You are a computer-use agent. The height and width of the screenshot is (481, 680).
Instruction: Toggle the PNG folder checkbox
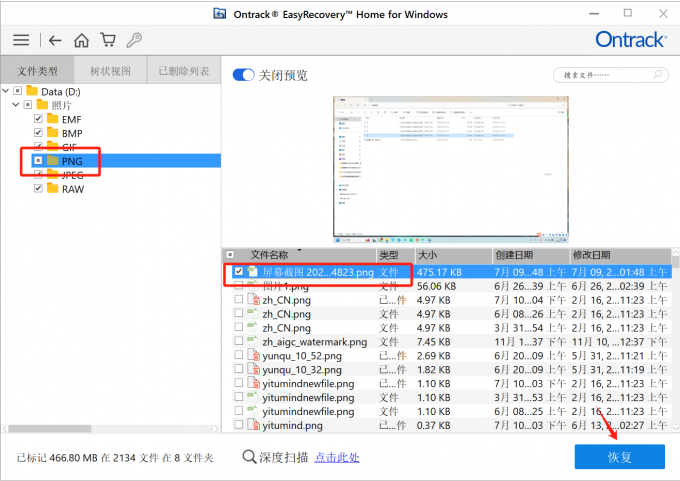coord(38,160)
